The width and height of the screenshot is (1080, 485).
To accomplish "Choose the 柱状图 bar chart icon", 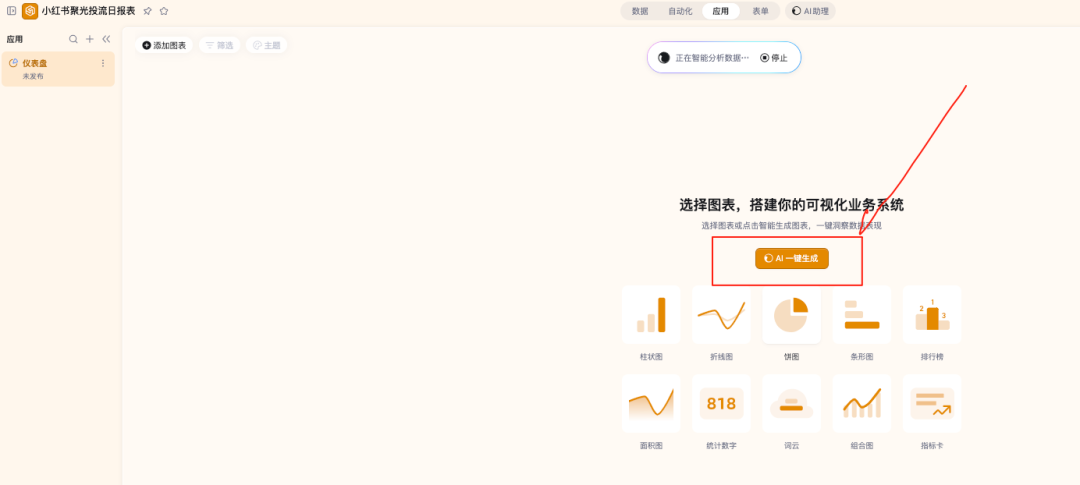I will (x=651, y=315).
